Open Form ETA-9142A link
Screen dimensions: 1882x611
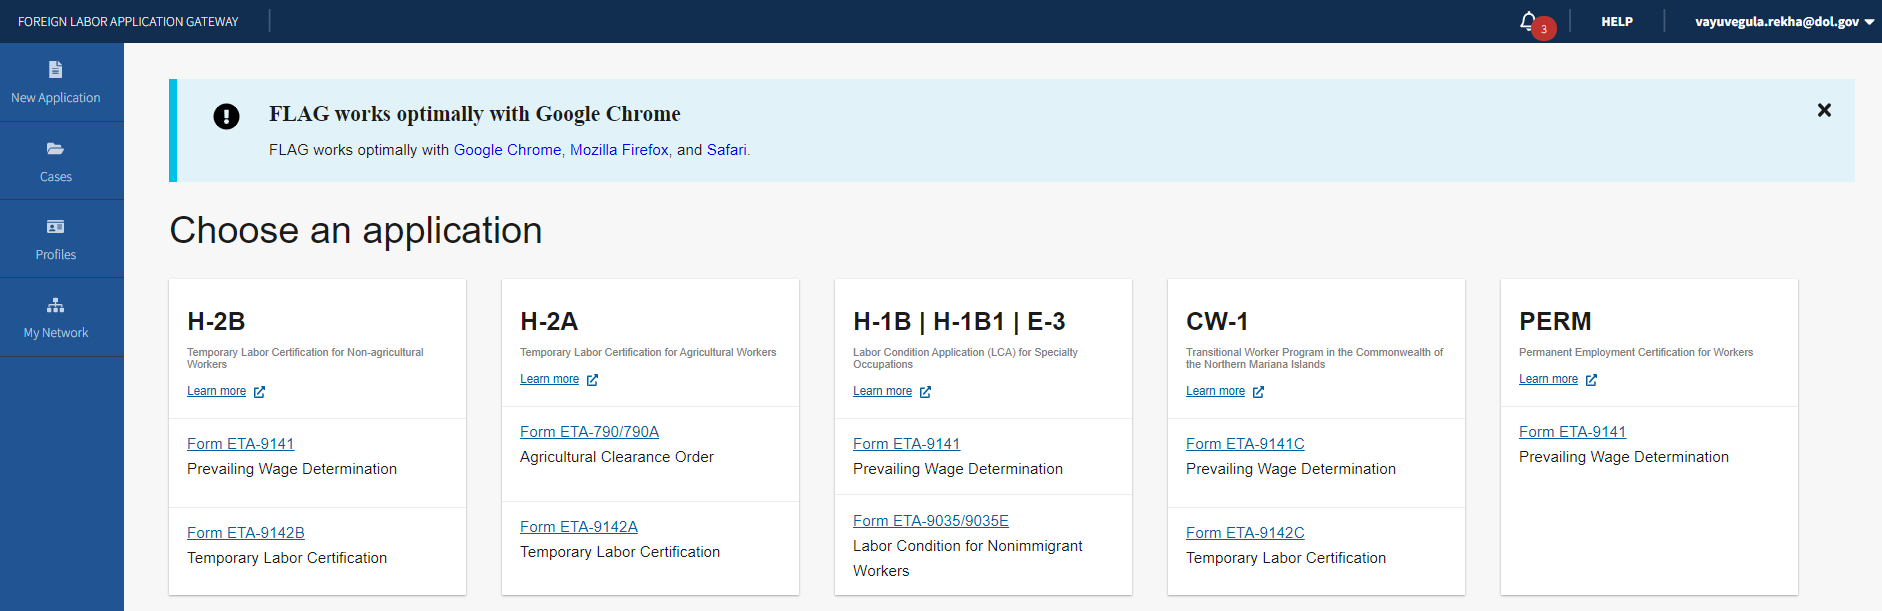click(579, 527)
